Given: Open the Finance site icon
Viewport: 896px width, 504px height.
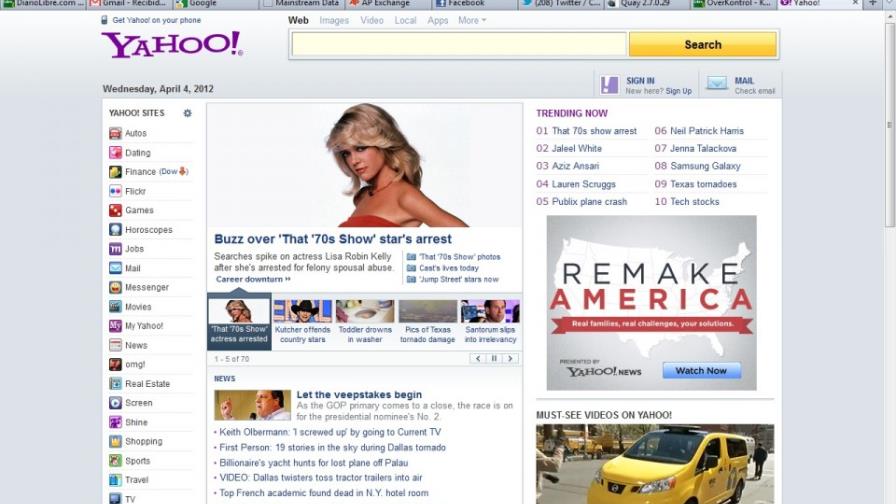Looking at the screenshot, I should pos(115,171).
